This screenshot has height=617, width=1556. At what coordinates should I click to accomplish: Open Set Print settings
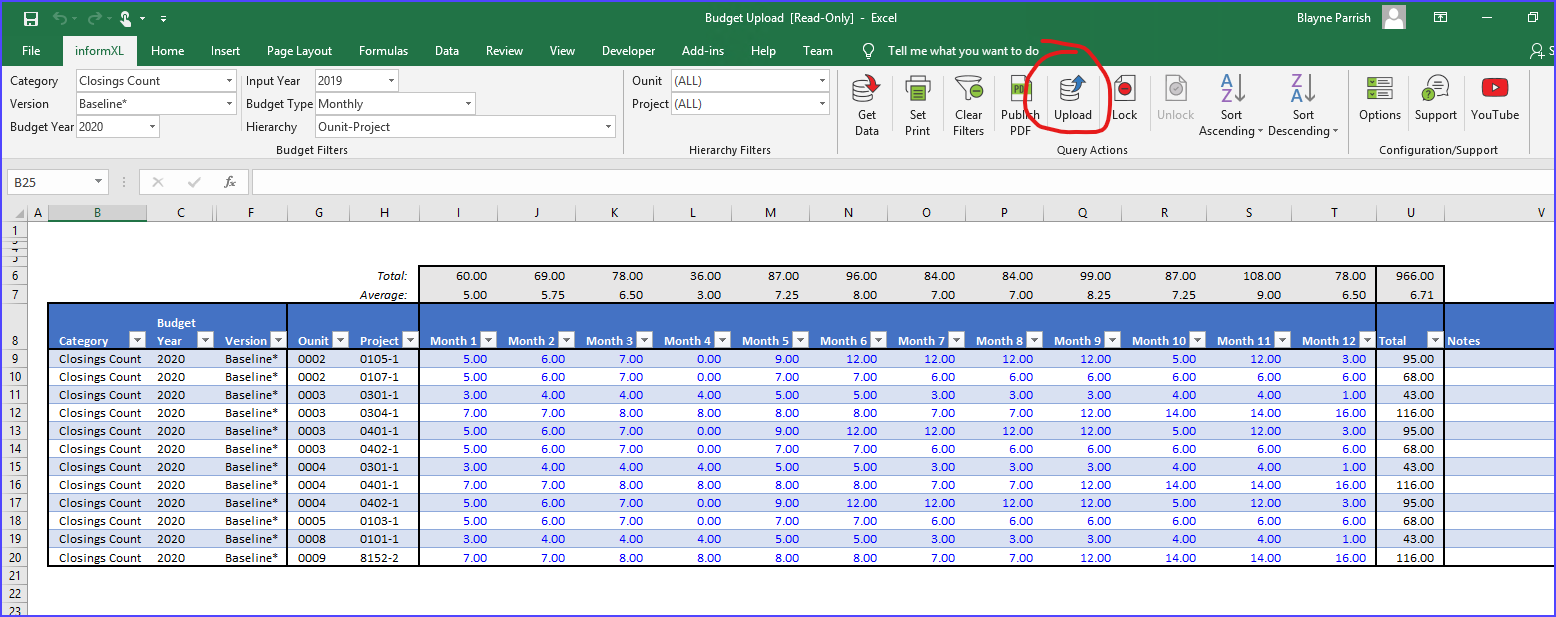917,100
